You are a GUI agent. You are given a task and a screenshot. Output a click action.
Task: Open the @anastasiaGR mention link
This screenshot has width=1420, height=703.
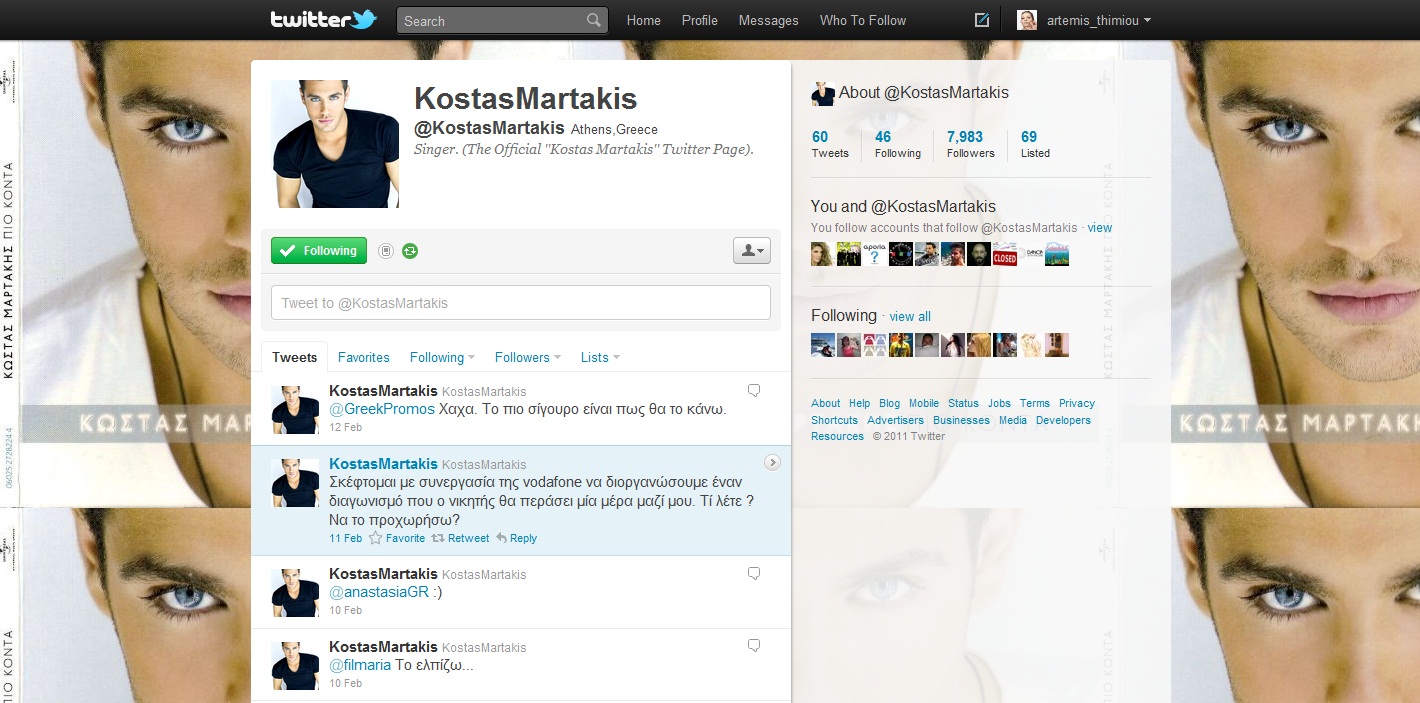(379, 592)
